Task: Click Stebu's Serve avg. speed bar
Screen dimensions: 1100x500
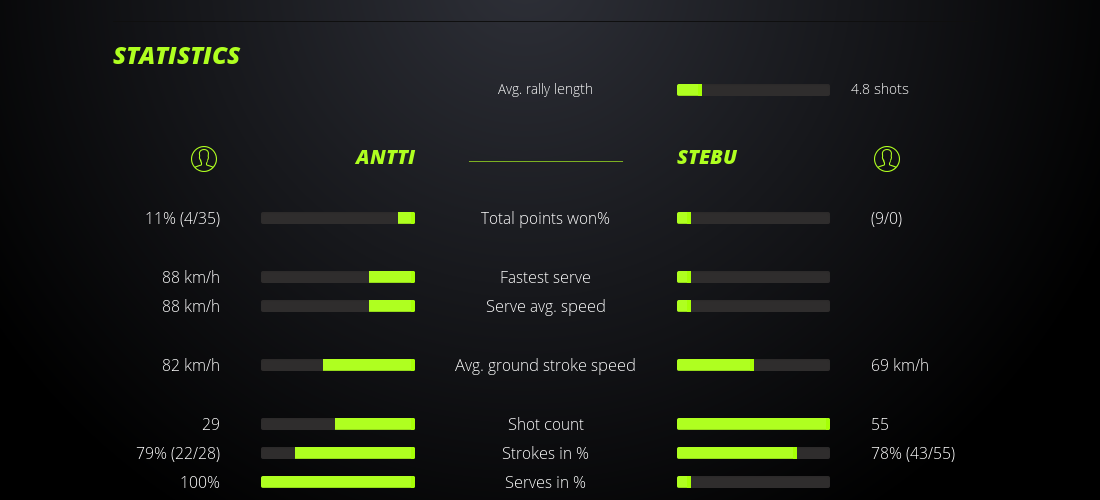Action: 753,306
